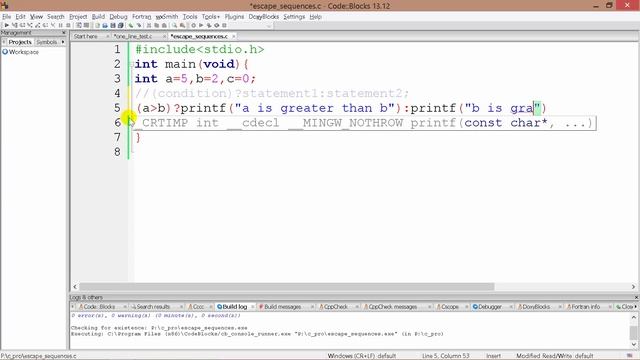640x360 pixels.
Task: Open the Fortran info log tab
Action: coord(586,307)
